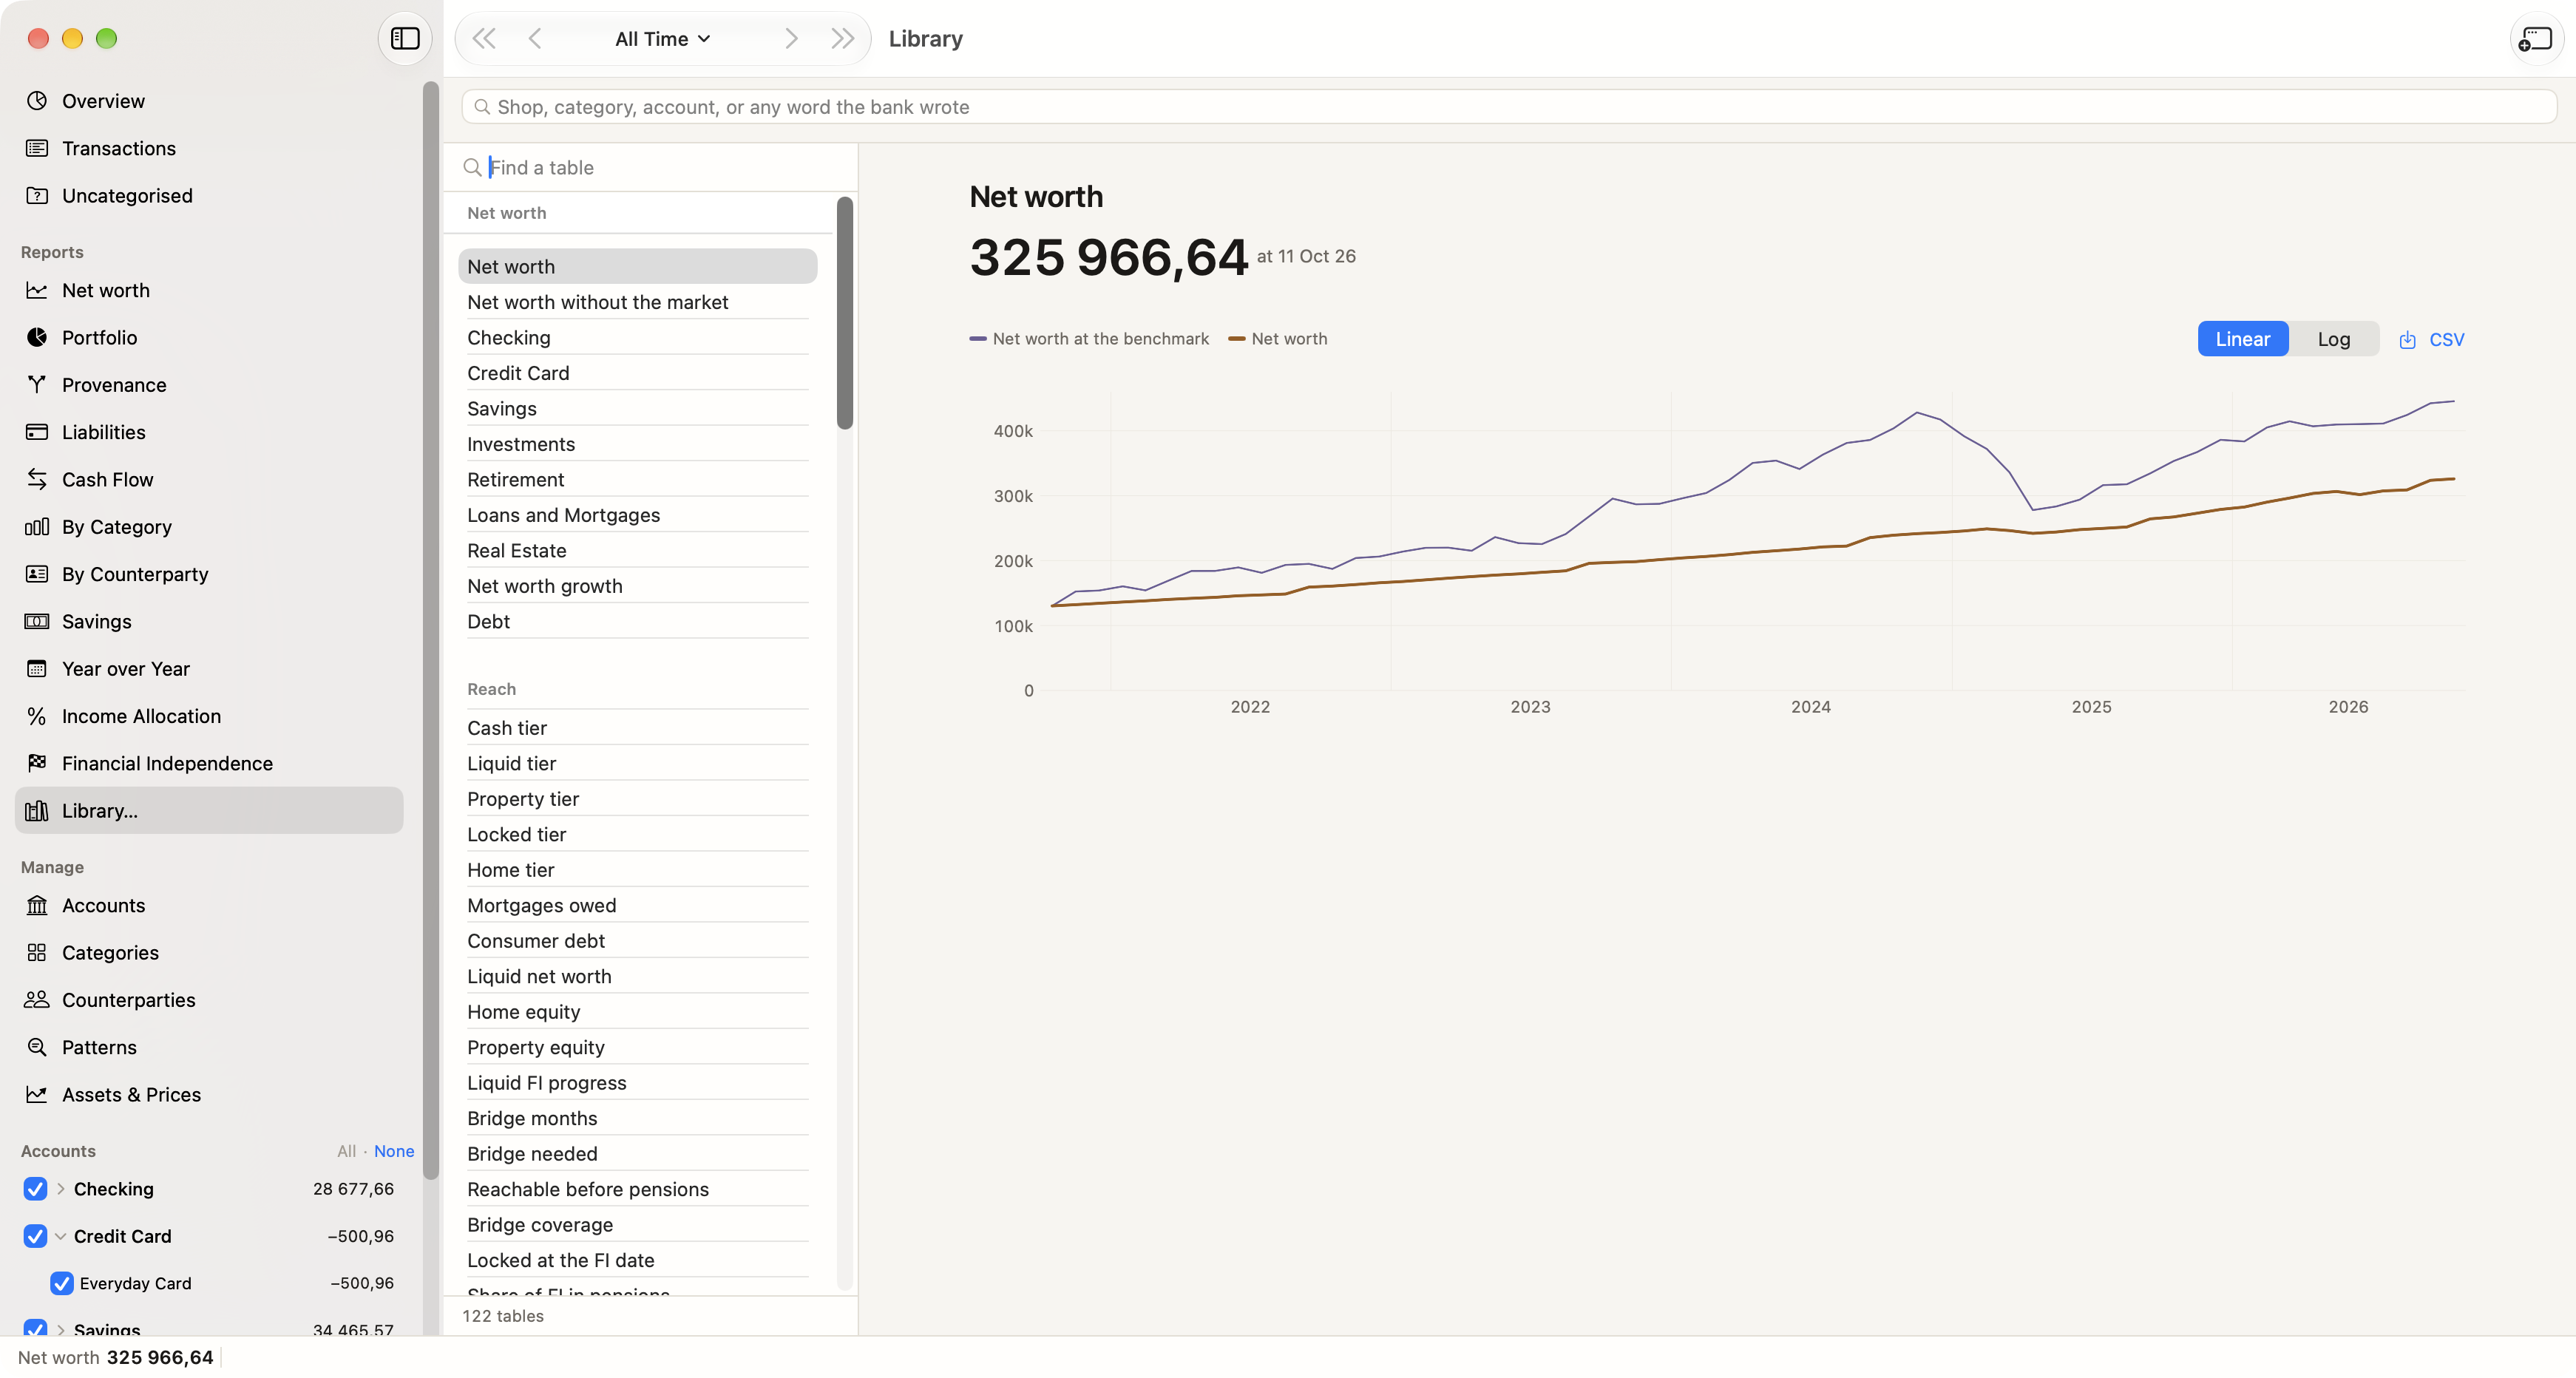Go to next period arrow
This screenshot has height=1378, width=2576.
point(791,39)
